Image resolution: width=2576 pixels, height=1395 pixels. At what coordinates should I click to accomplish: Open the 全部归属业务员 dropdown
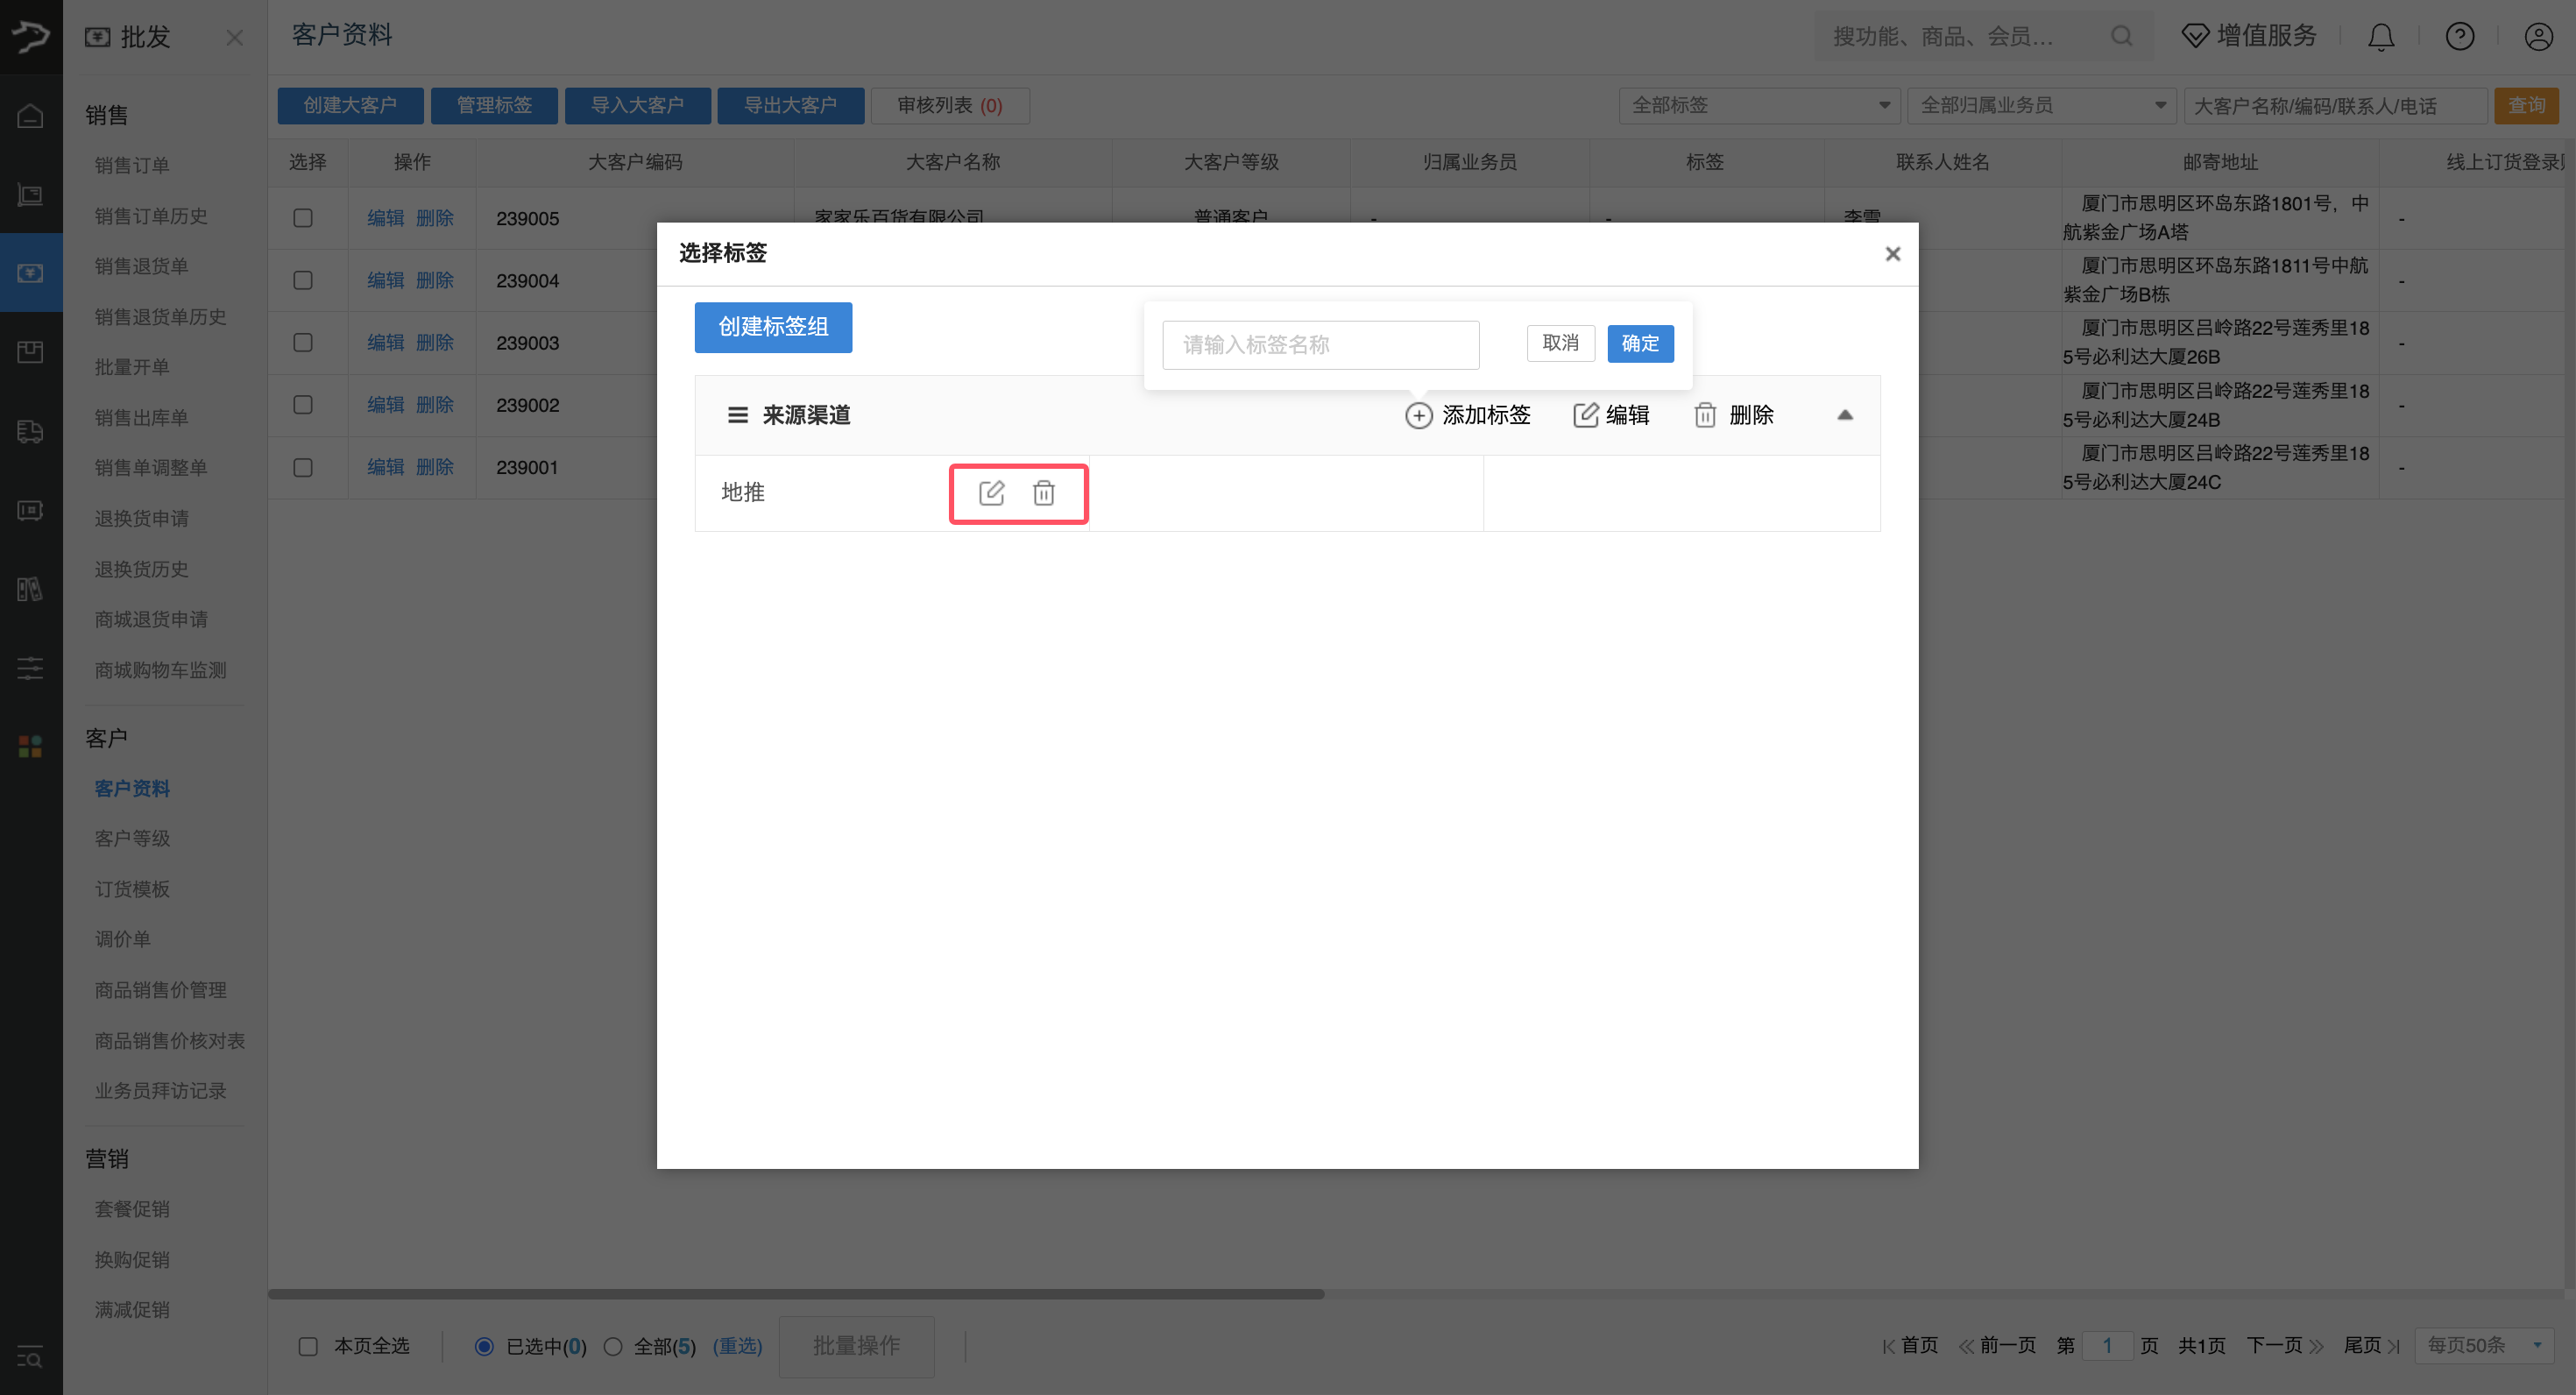coord(2041,105)
